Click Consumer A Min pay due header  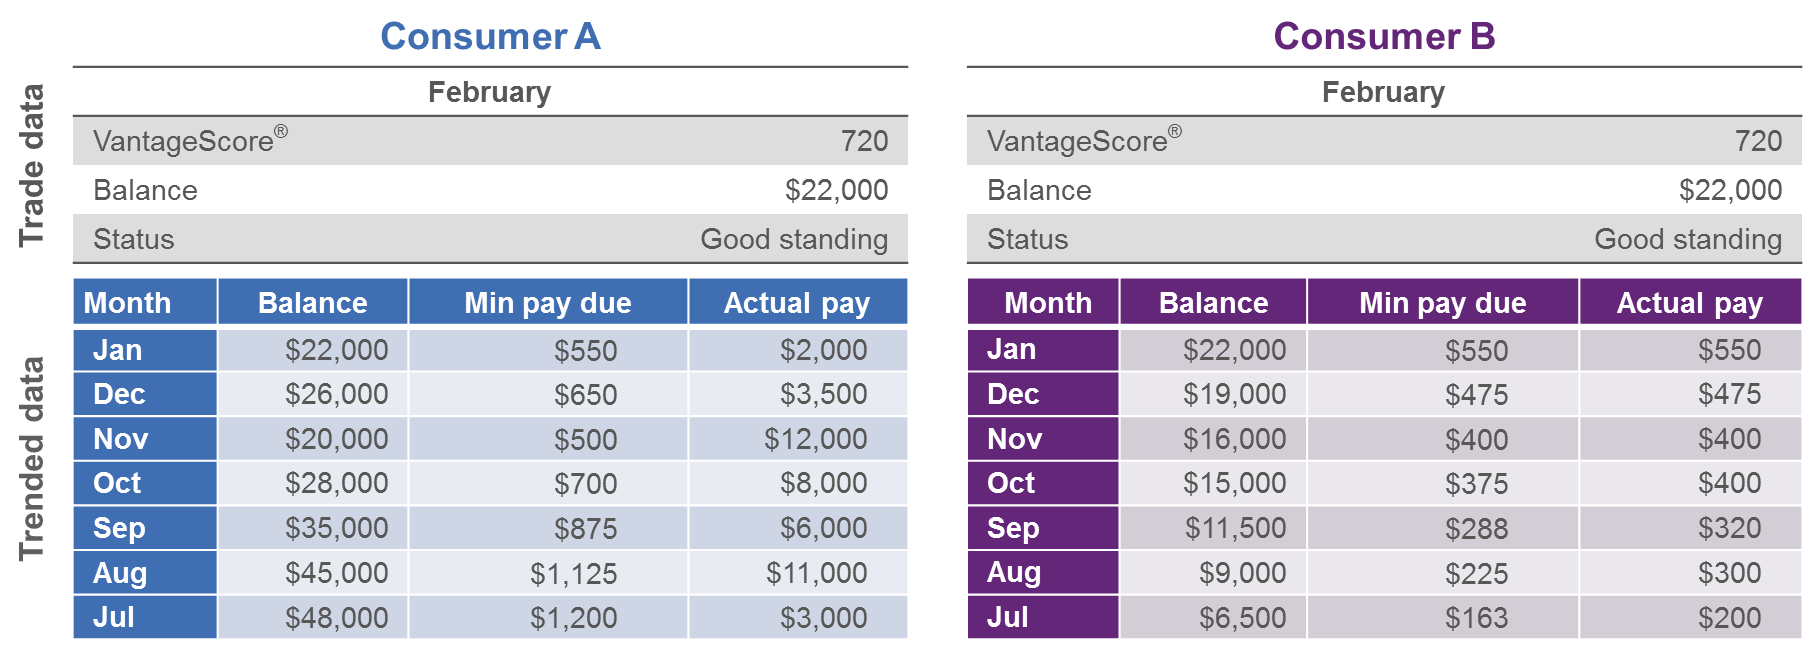547,303
